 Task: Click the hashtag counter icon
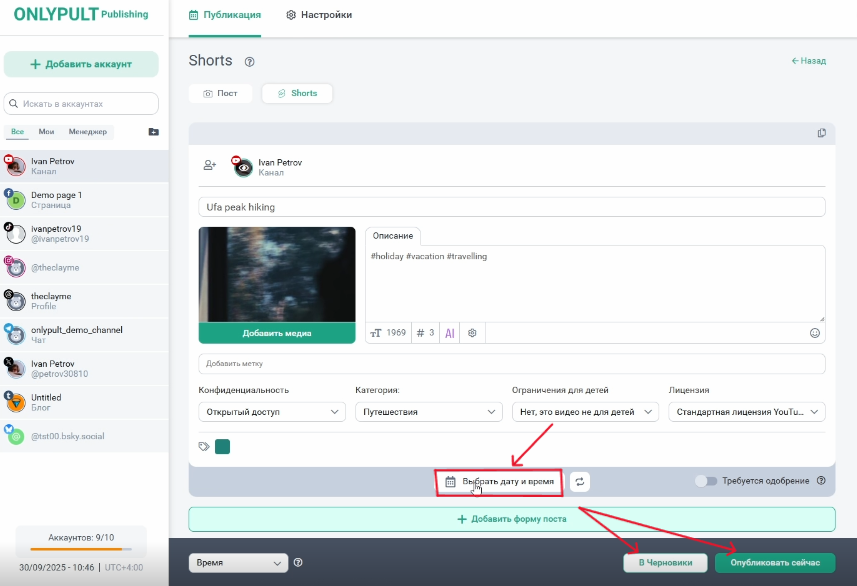421,333
